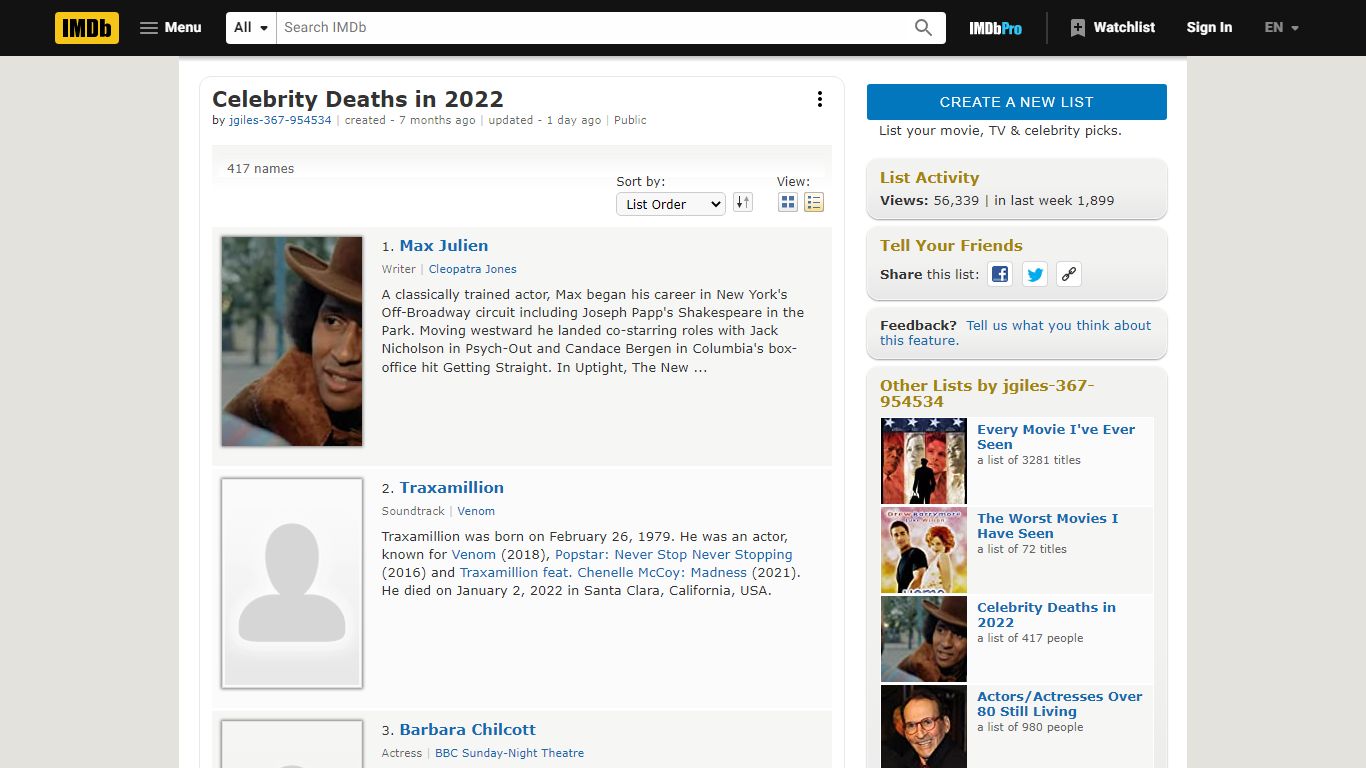Open the IMDbPro link

tap(995, 28)
